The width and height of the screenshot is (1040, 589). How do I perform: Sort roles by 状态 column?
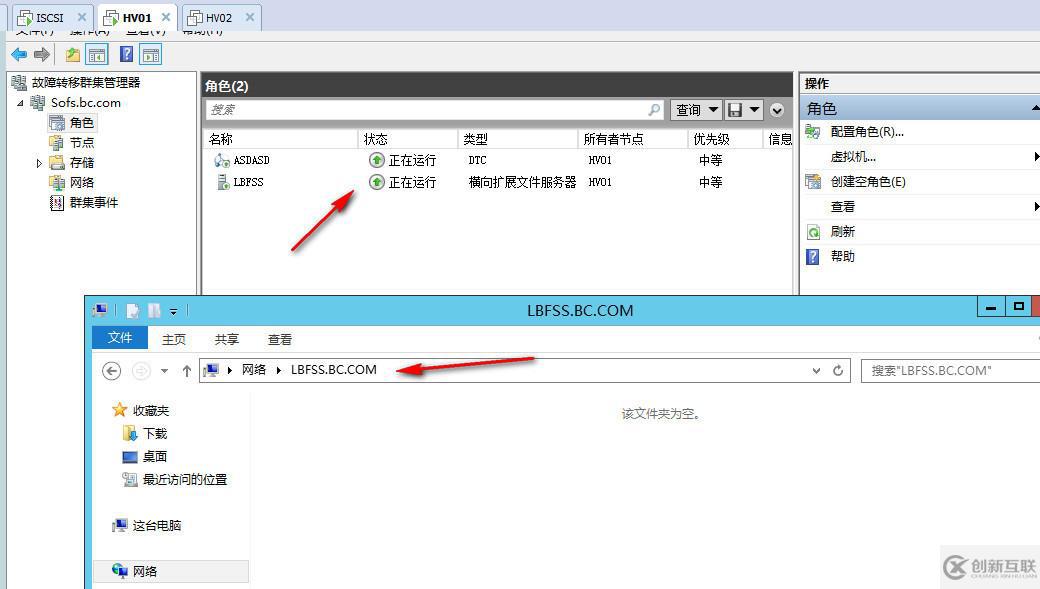pyautogui.click(x=408, y=139)
